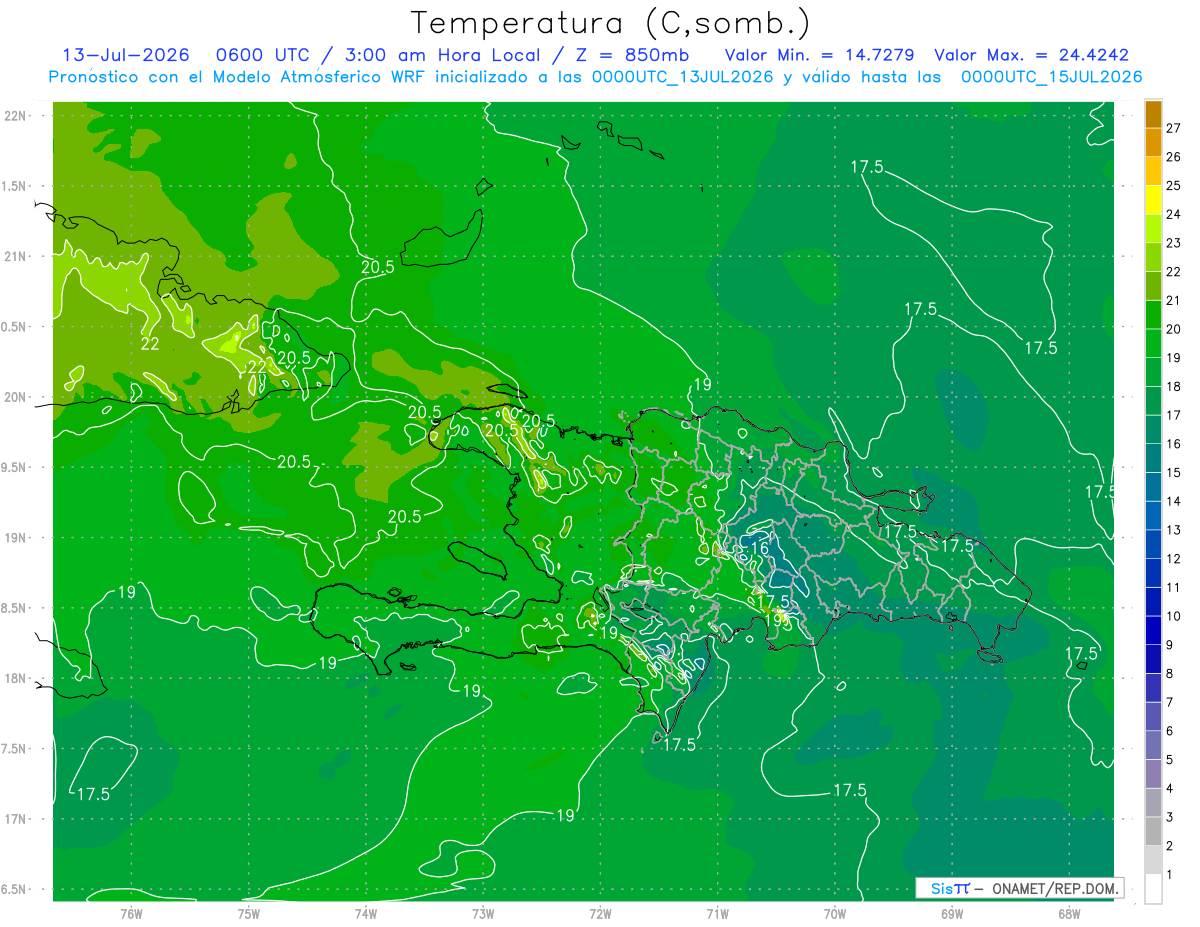The width and height of the screenshot is (1200, 927).
Task: Click legend value '12'
Action: (x=1175, y=559)
